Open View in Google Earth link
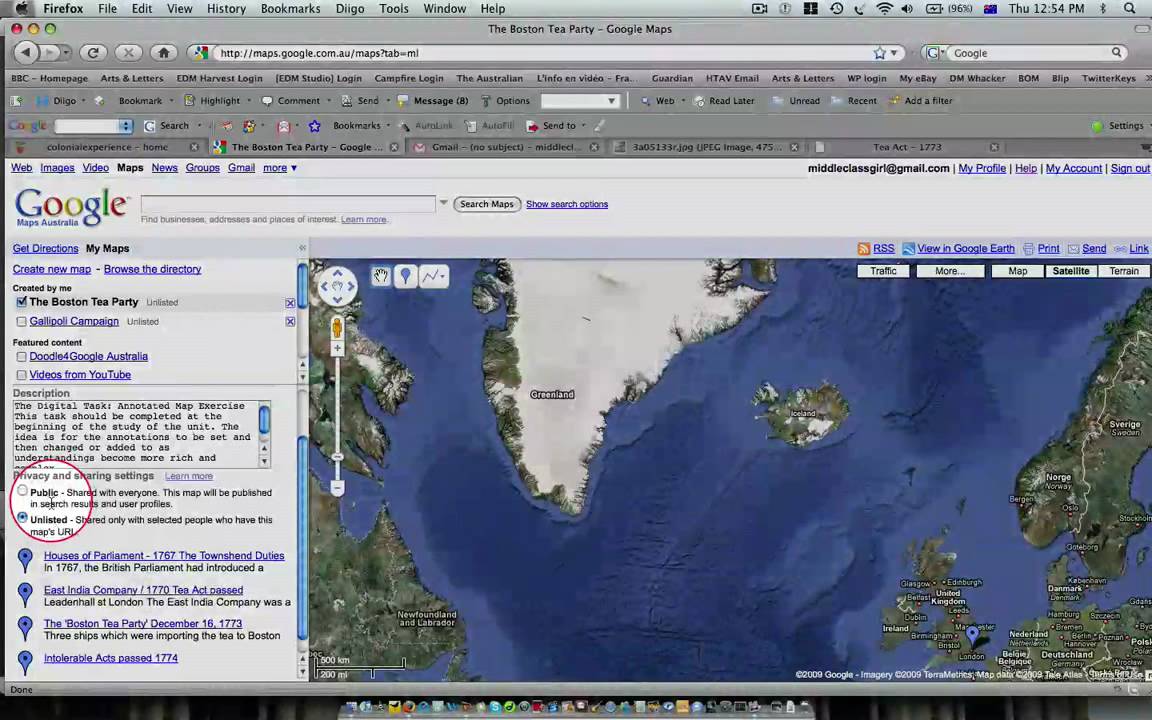Viewport: 1152px width, 720px height. click(x=965, y=249)
